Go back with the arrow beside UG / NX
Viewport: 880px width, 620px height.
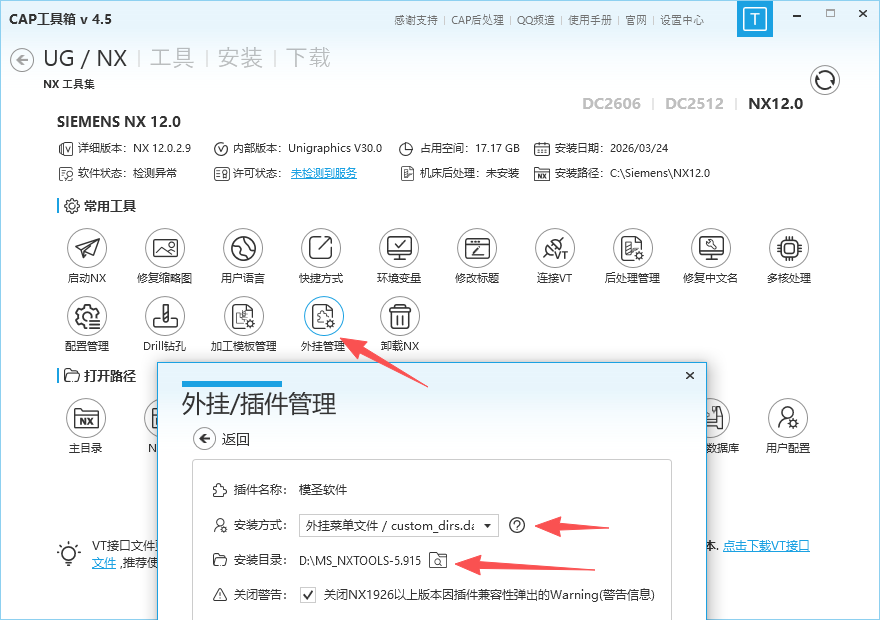coord(22,59)
